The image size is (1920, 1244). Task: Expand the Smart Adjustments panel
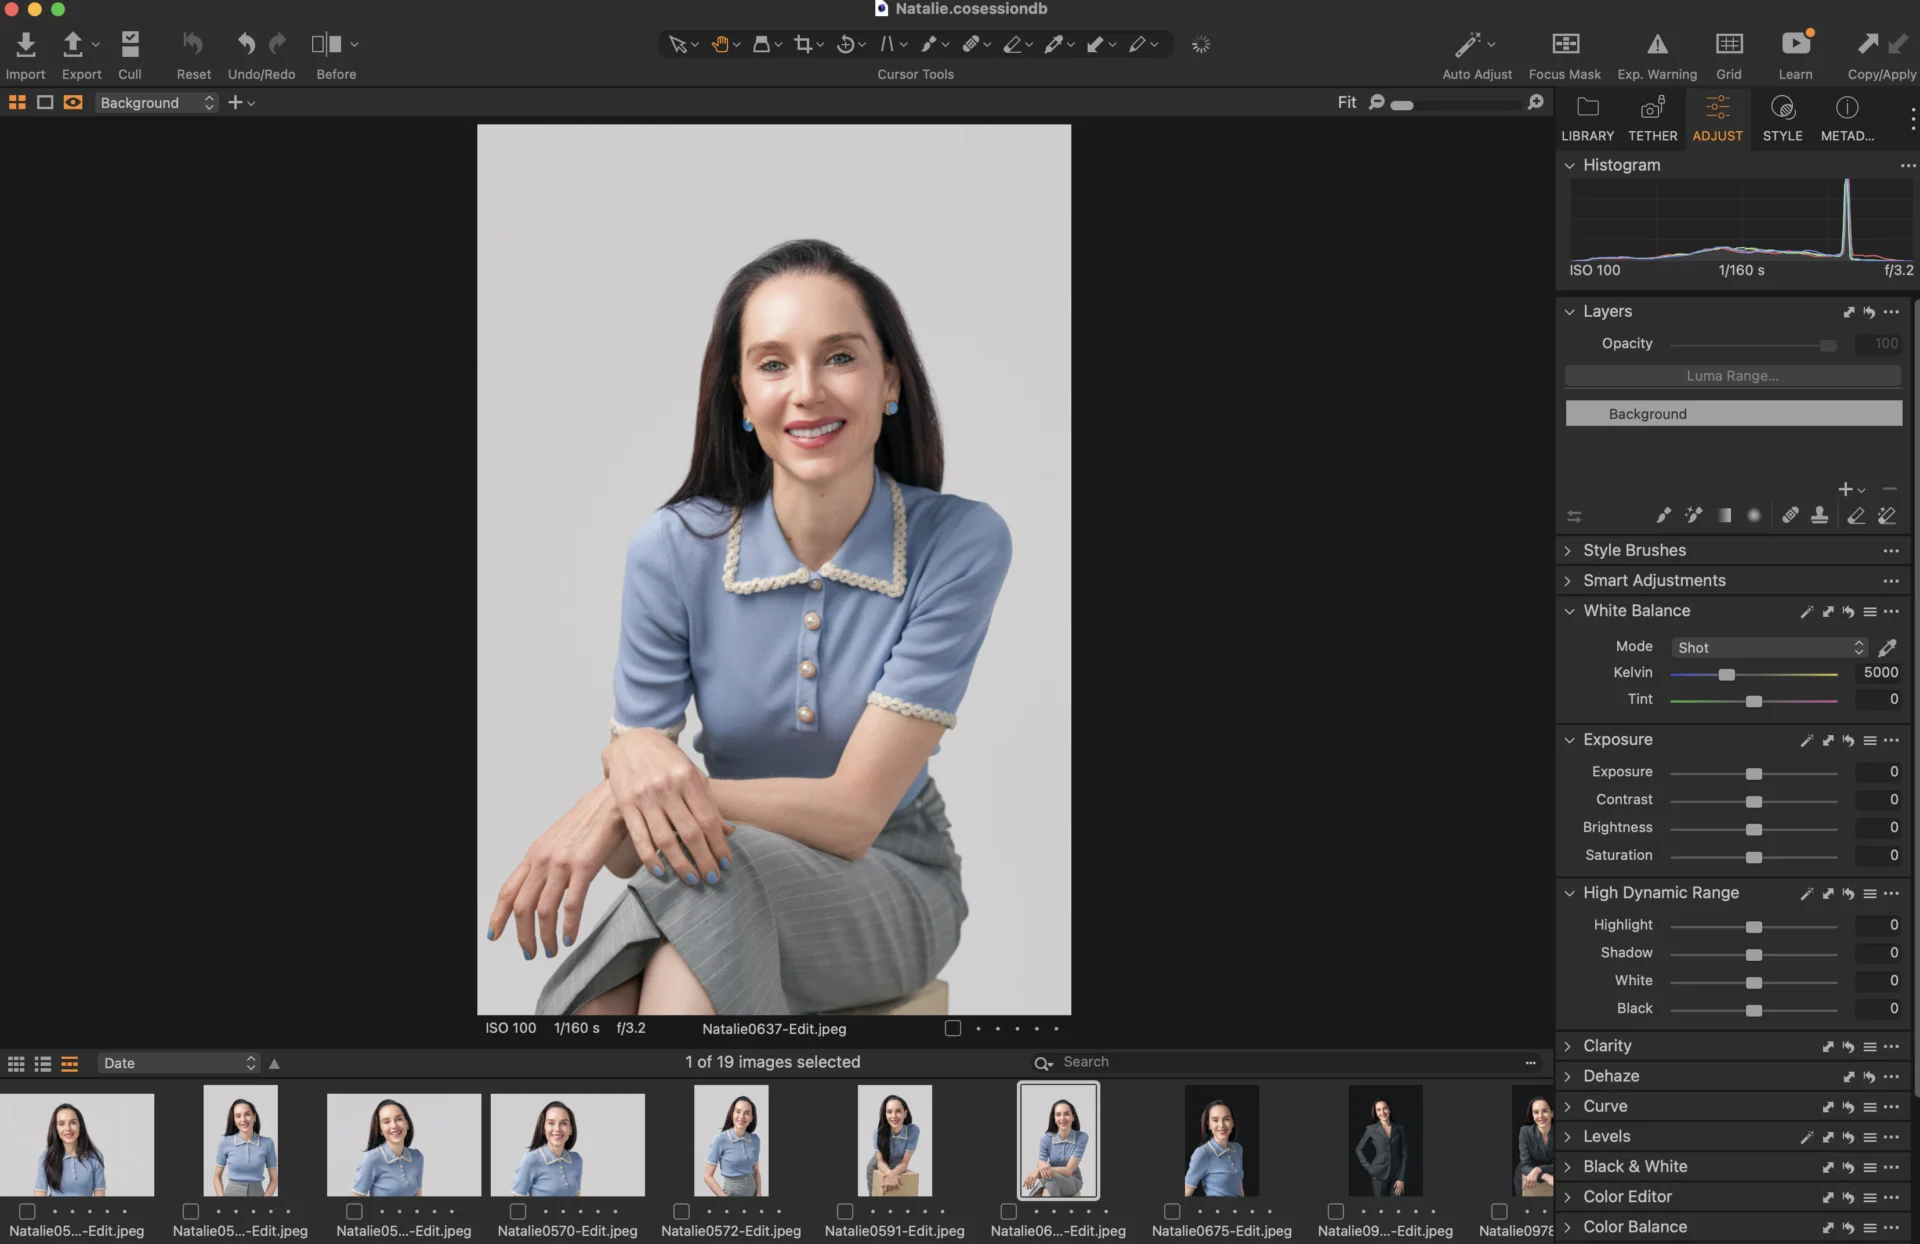(x=1568, y=581)
